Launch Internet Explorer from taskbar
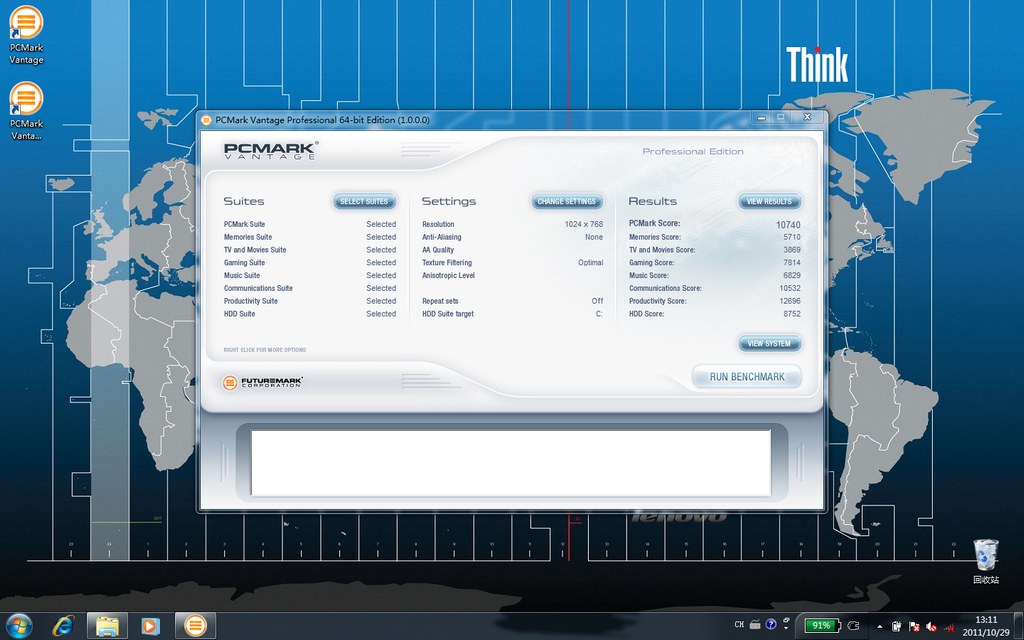The width and height of the screenshot is (1024, 640). tap(63, 626)
